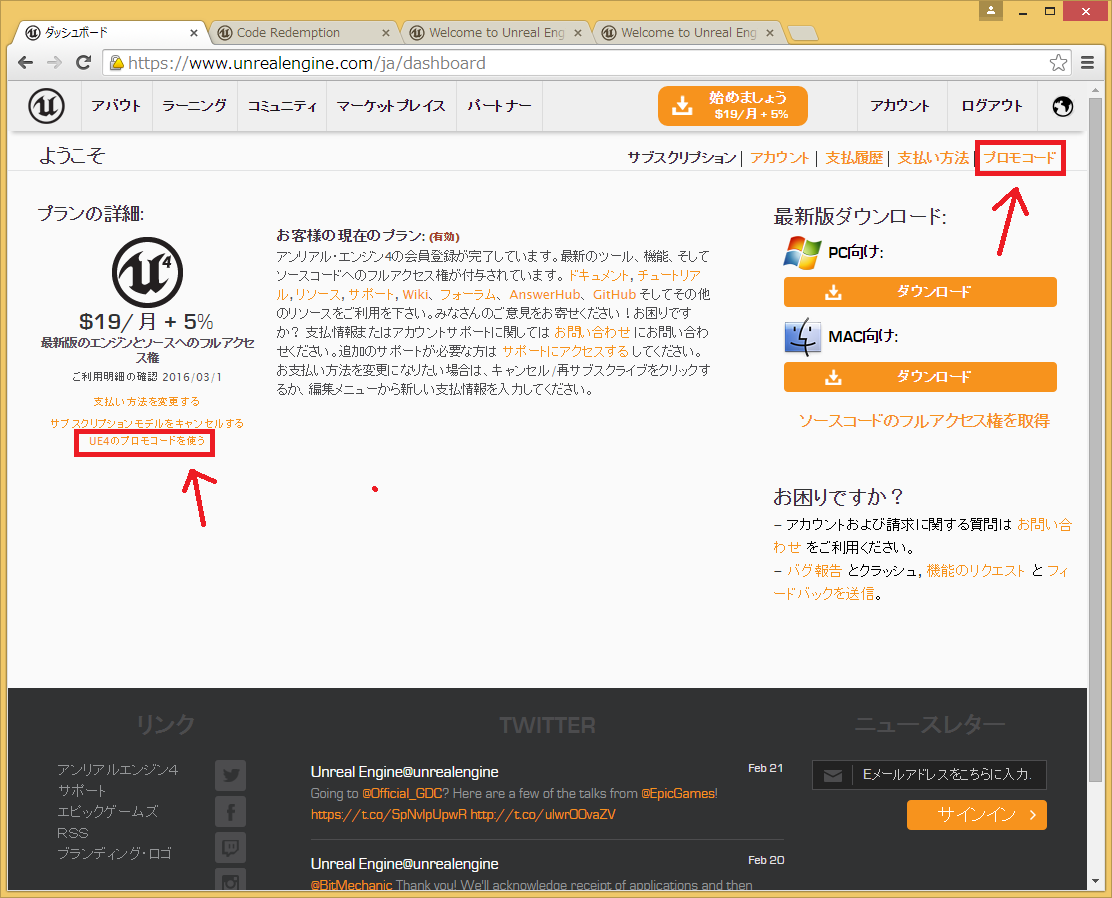Click the Facebook icon in footer

pos(230,811)
